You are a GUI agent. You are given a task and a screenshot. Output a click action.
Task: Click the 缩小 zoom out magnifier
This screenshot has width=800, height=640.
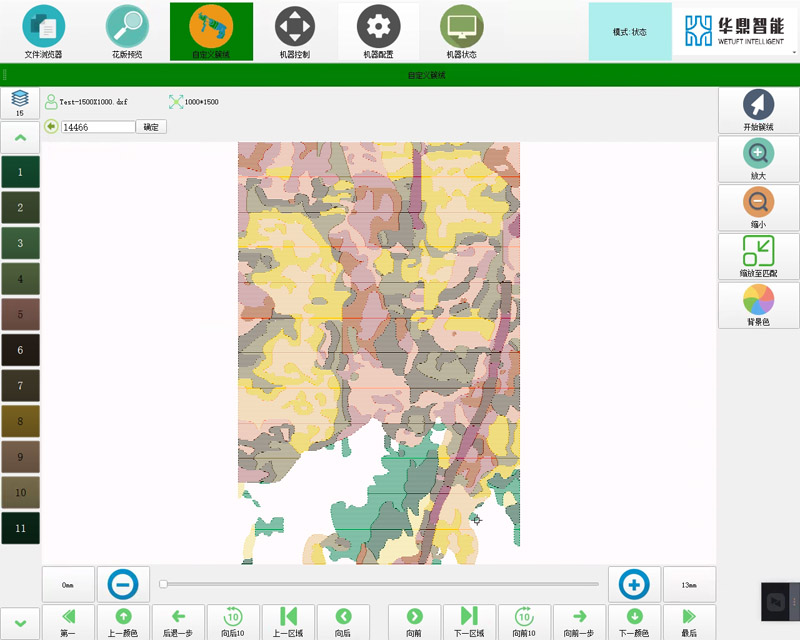759,207
